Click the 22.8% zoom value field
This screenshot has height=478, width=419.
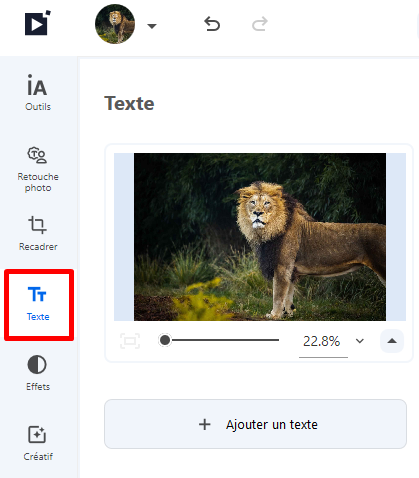(x=322, y=341)
